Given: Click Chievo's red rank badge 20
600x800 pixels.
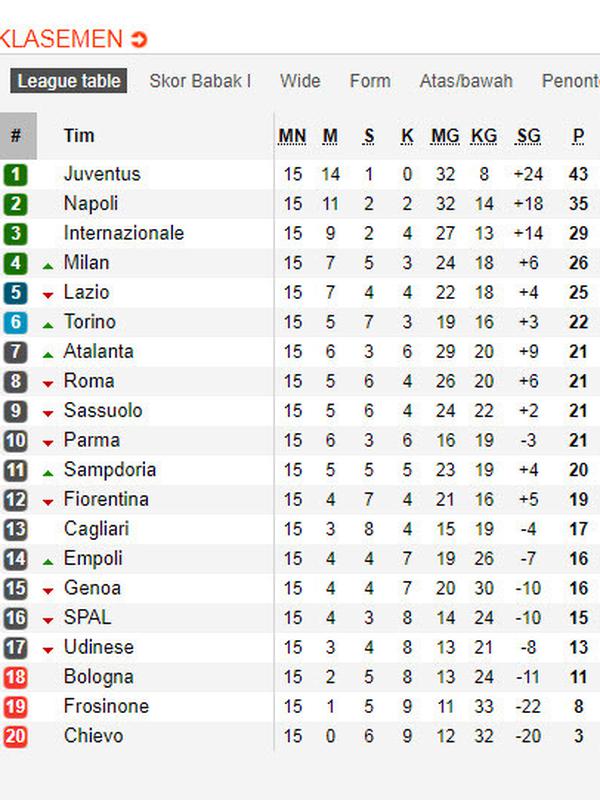Looking at the screenshot, I should point(15,736).
